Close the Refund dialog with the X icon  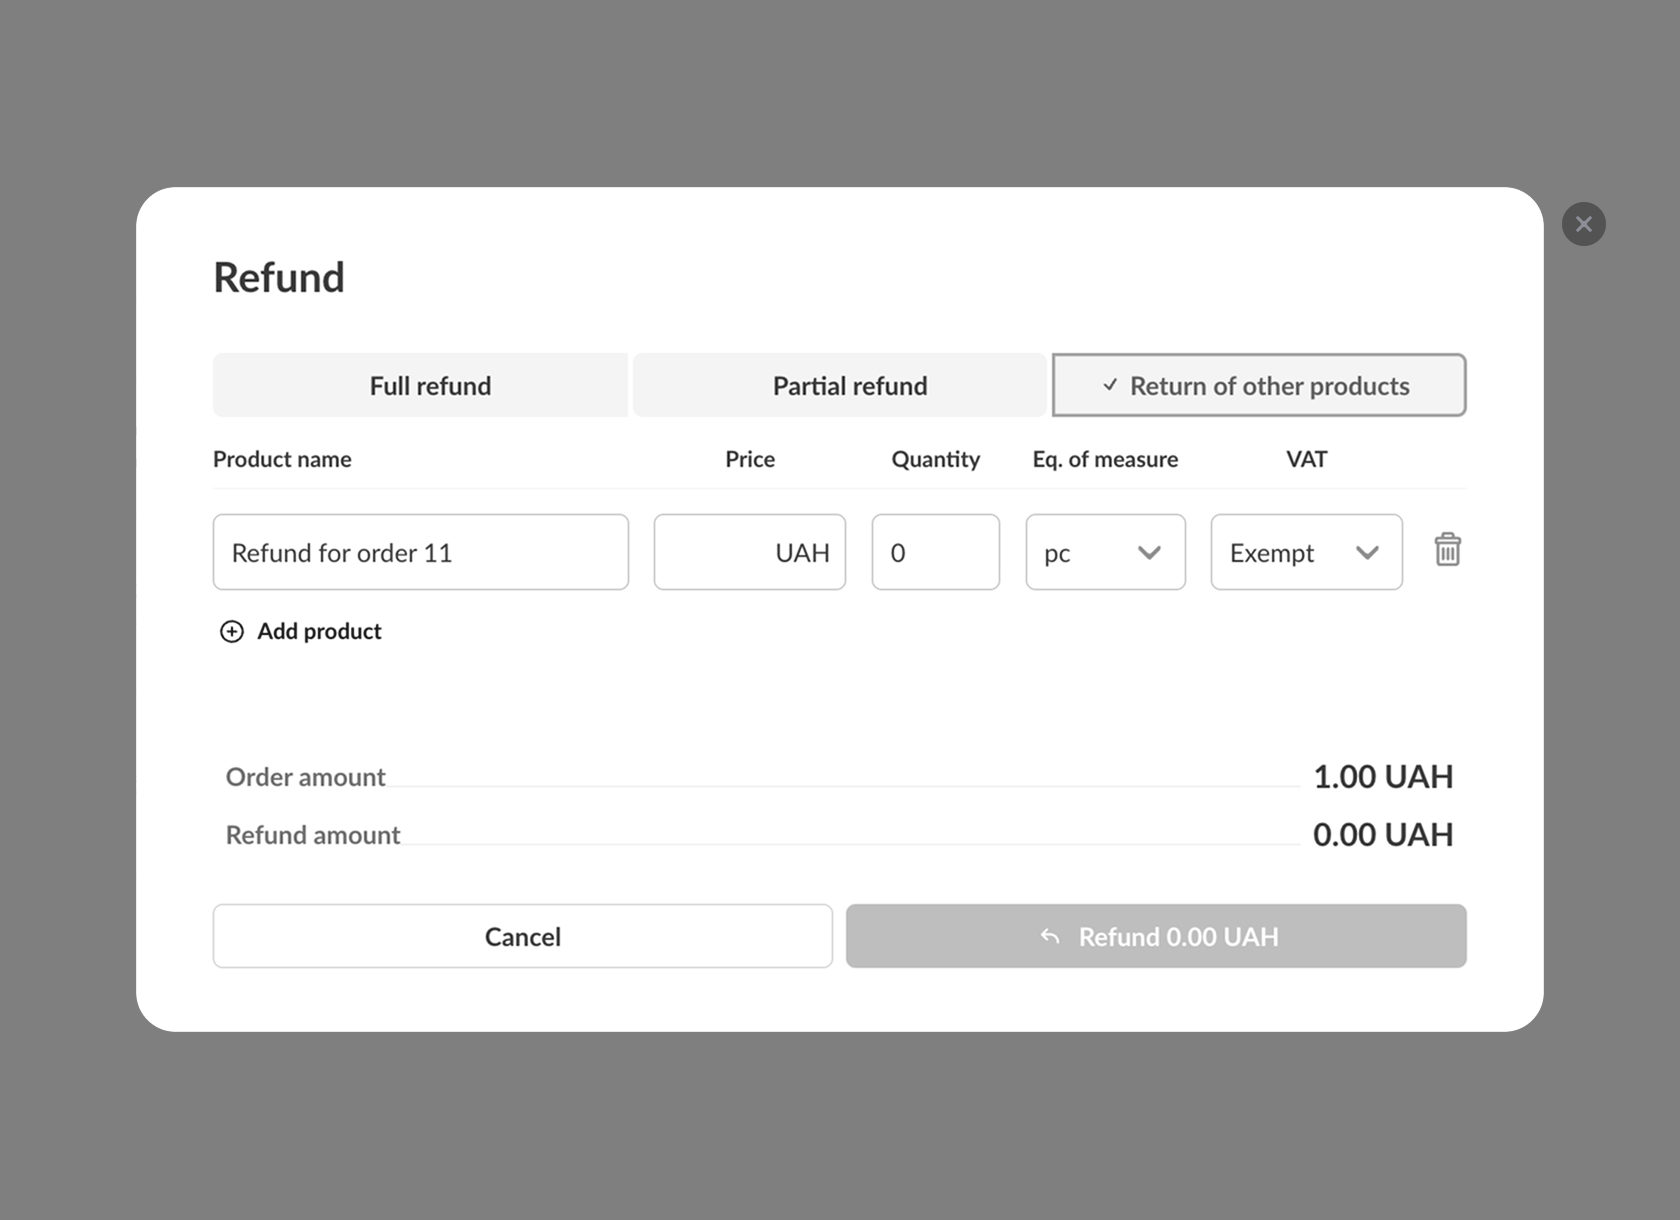(x=1583, y=224)
